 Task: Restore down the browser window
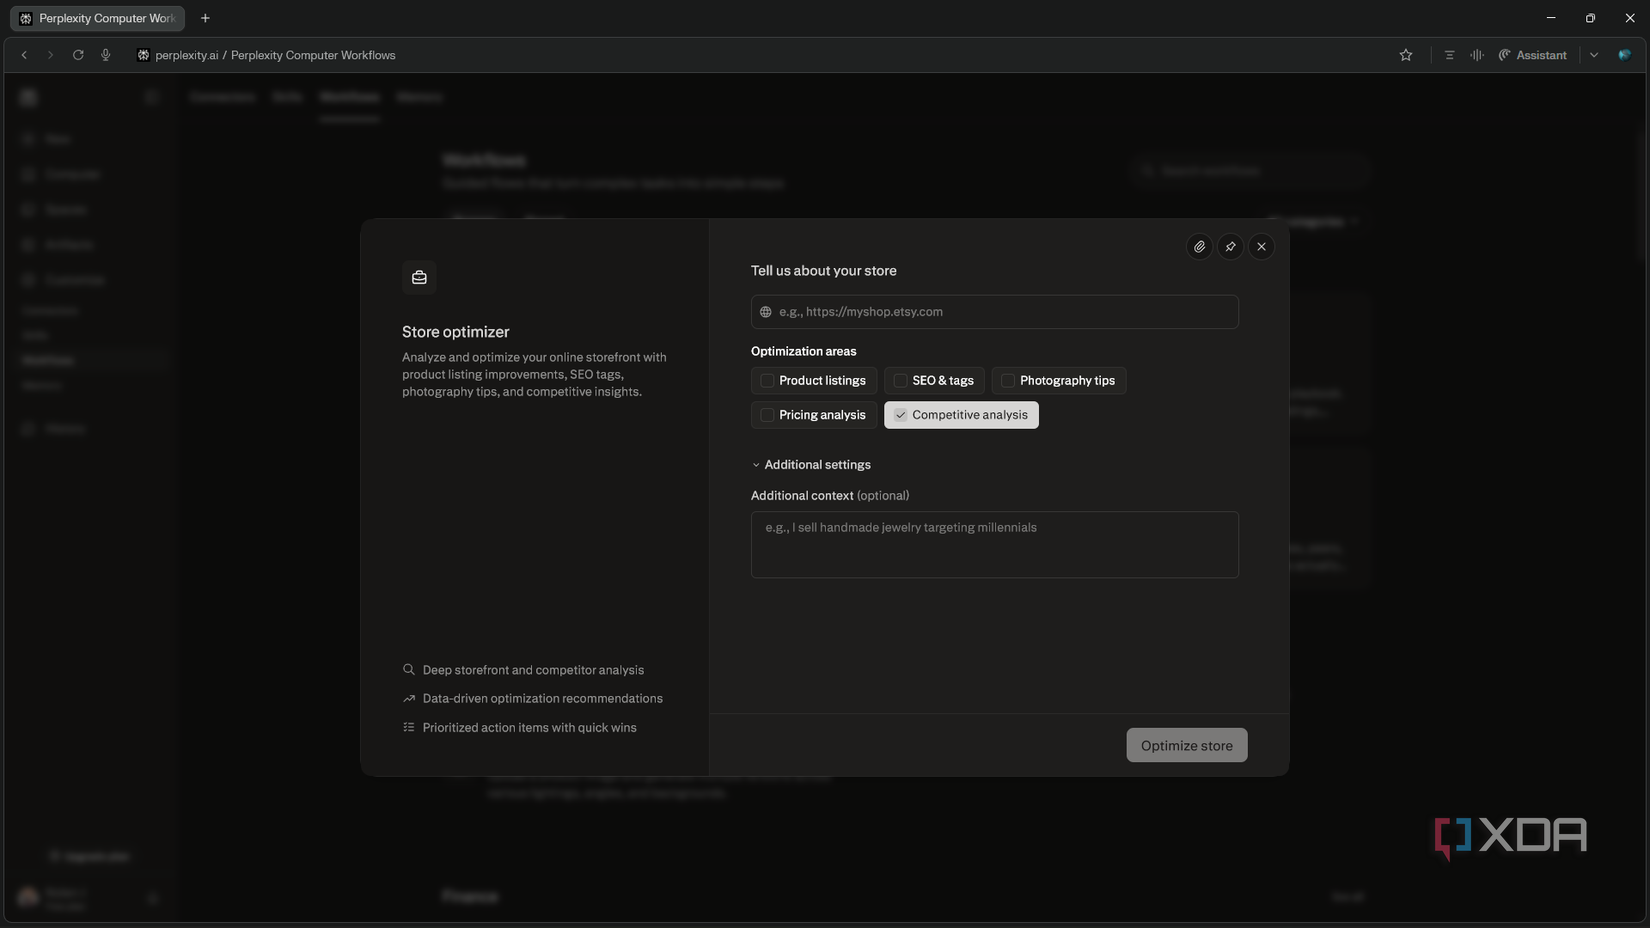1590,18
